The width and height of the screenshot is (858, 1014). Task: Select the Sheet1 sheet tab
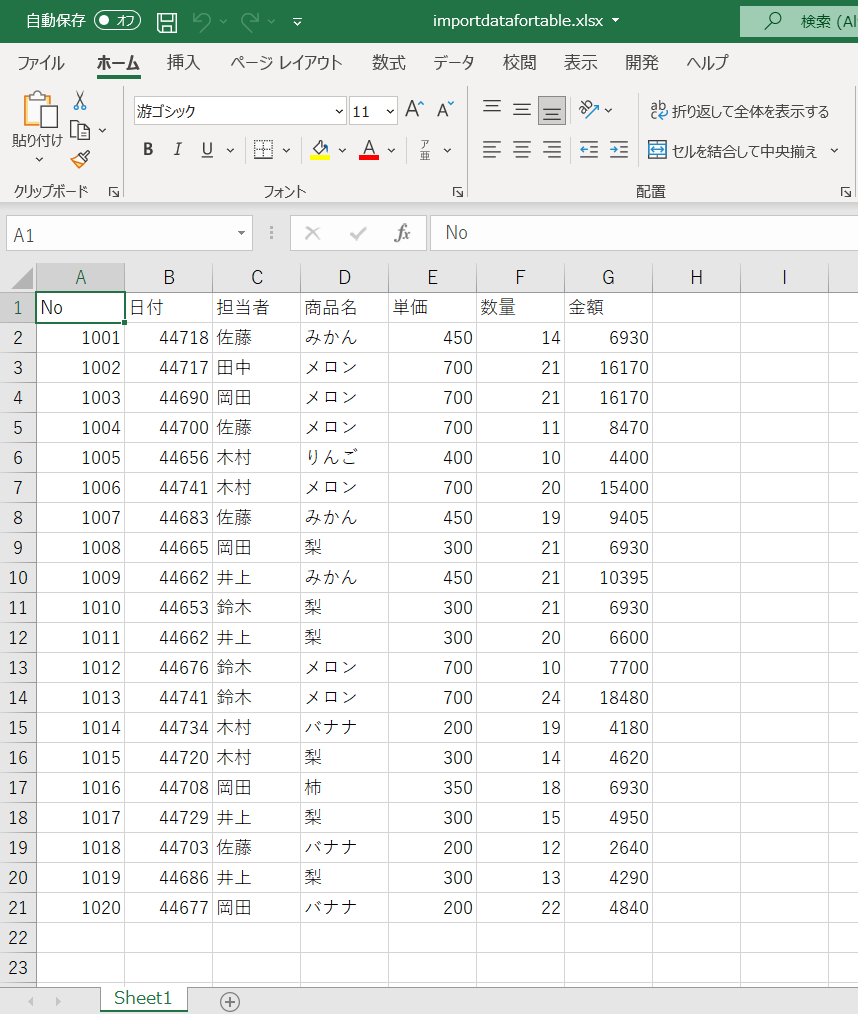(143, 998)
